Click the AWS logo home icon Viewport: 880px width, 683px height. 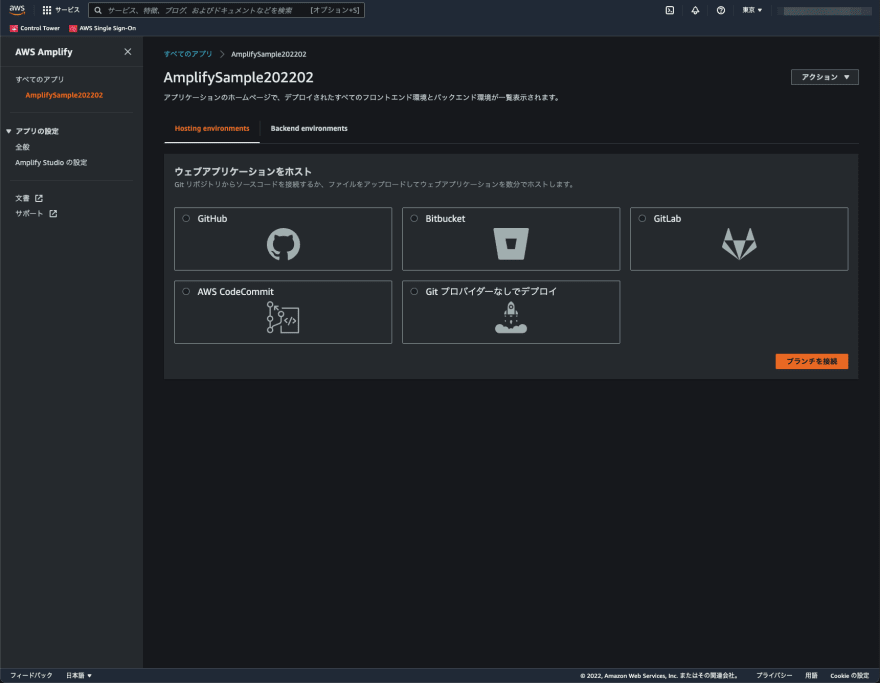click(17, 10)
